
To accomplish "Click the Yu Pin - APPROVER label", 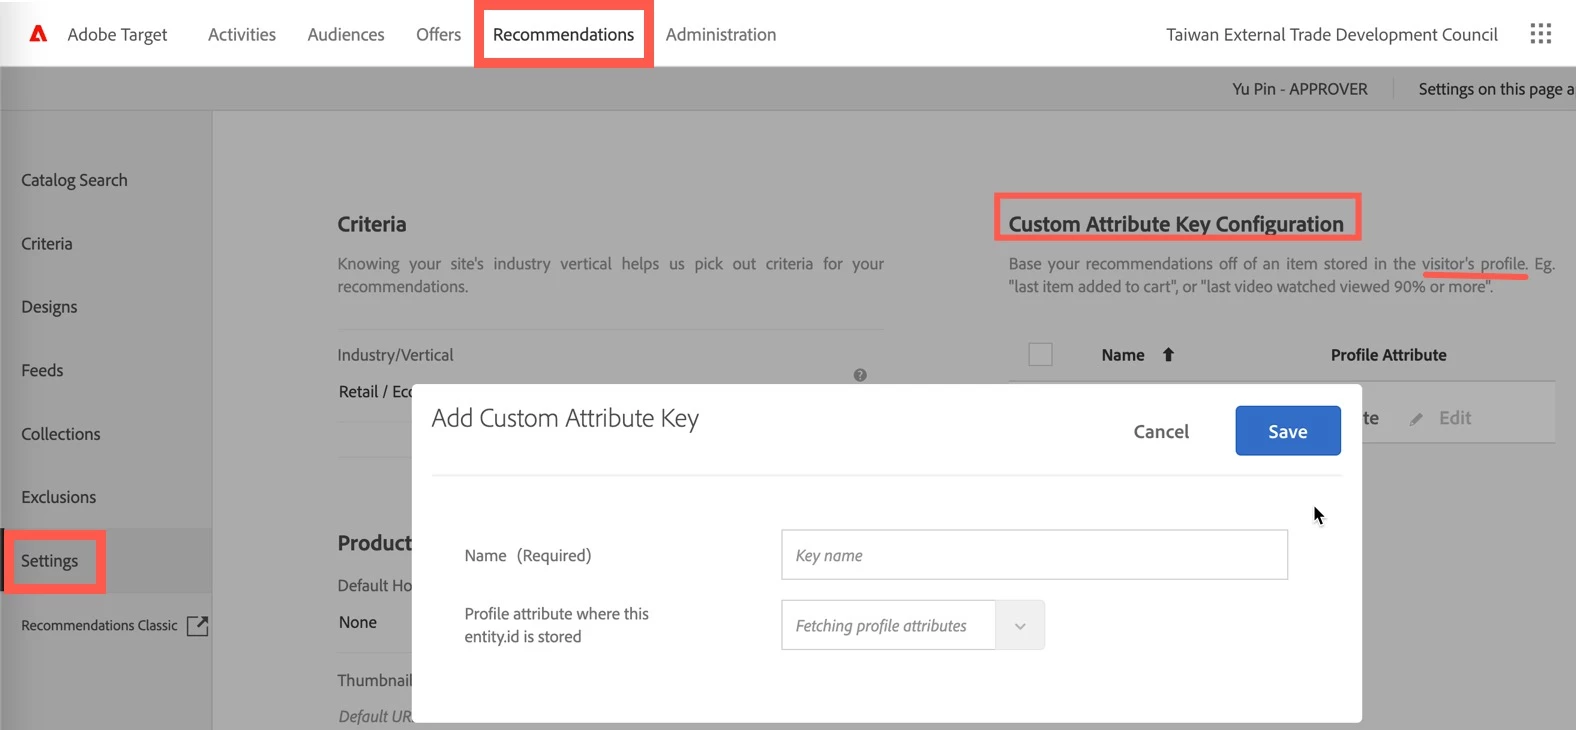I will coord(1300,89).
